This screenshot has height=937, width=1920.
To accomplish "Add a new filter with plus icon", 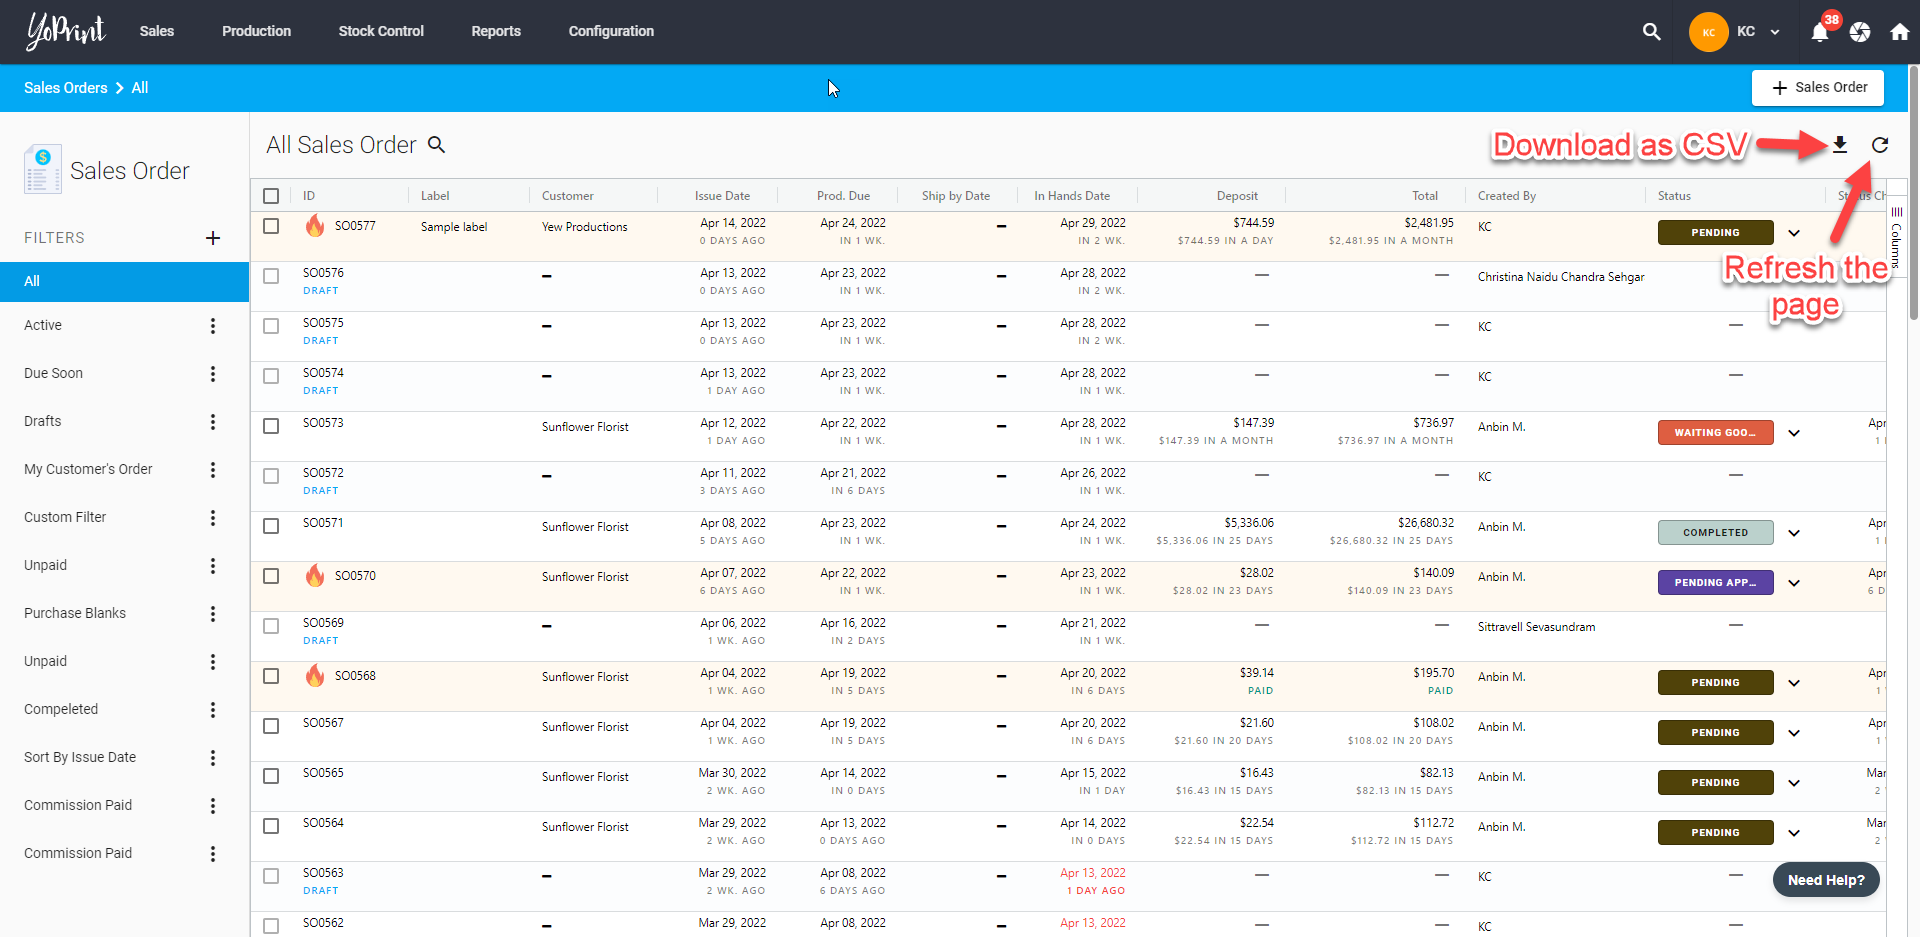I will [x=213, y=238].
